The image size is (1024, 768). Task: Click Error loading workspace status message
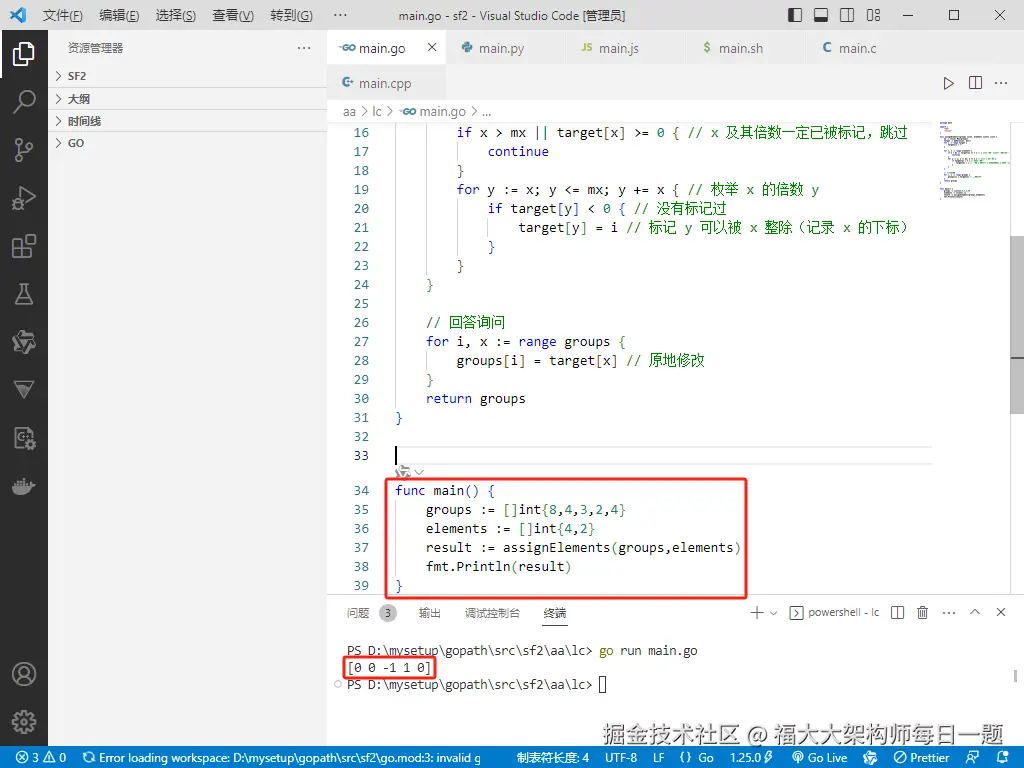click(281, 758)
